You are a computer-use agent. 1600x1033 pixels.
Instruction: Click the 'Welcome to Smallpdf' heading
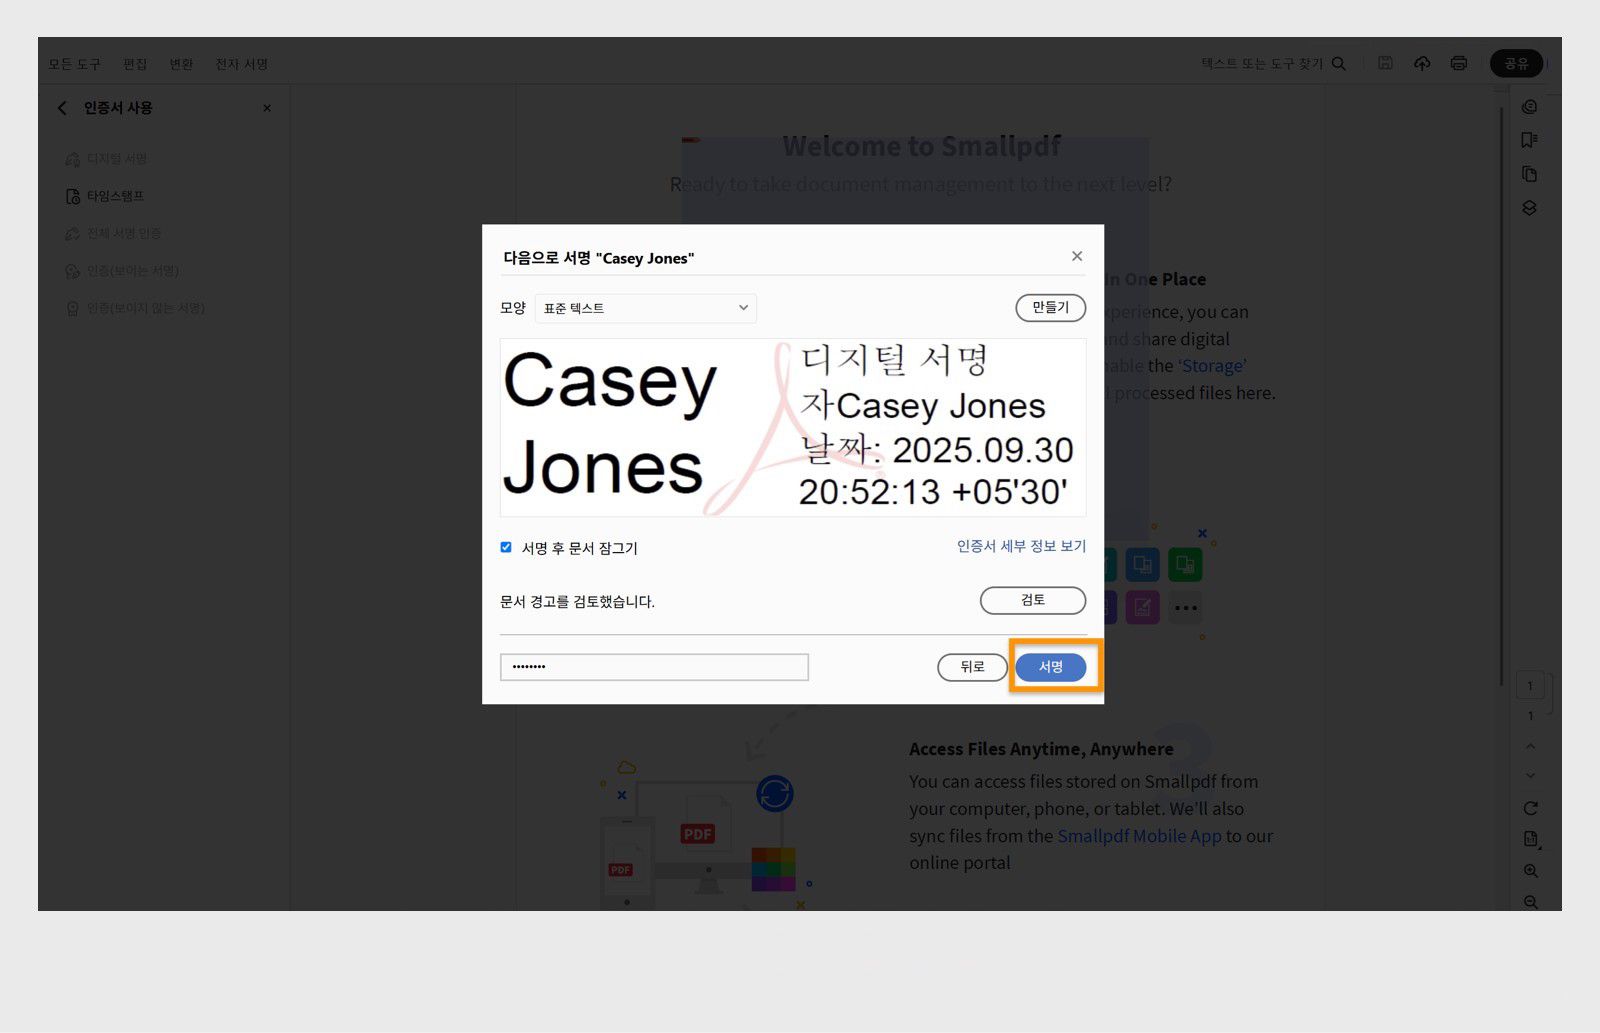click(921, 146)
